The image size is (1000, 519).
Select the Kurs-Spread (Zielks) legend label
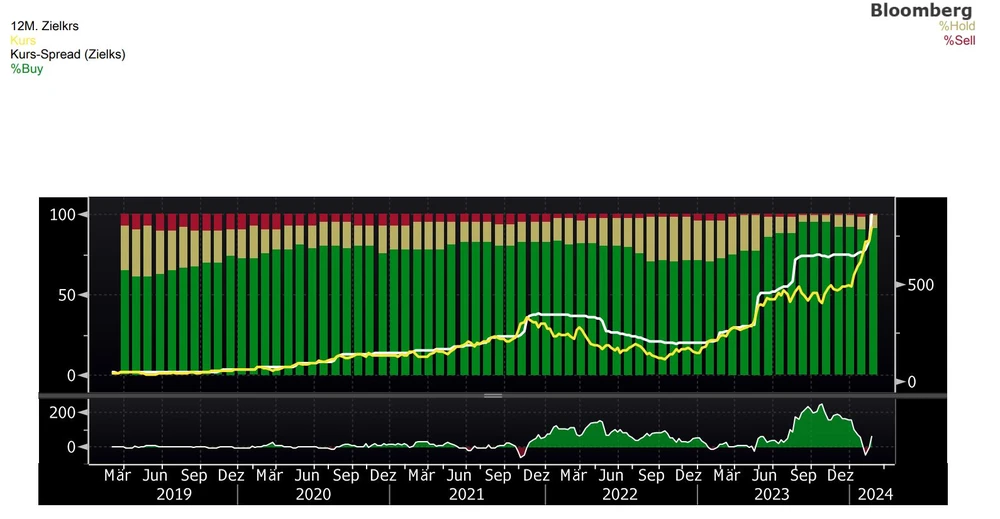point(67,54)
